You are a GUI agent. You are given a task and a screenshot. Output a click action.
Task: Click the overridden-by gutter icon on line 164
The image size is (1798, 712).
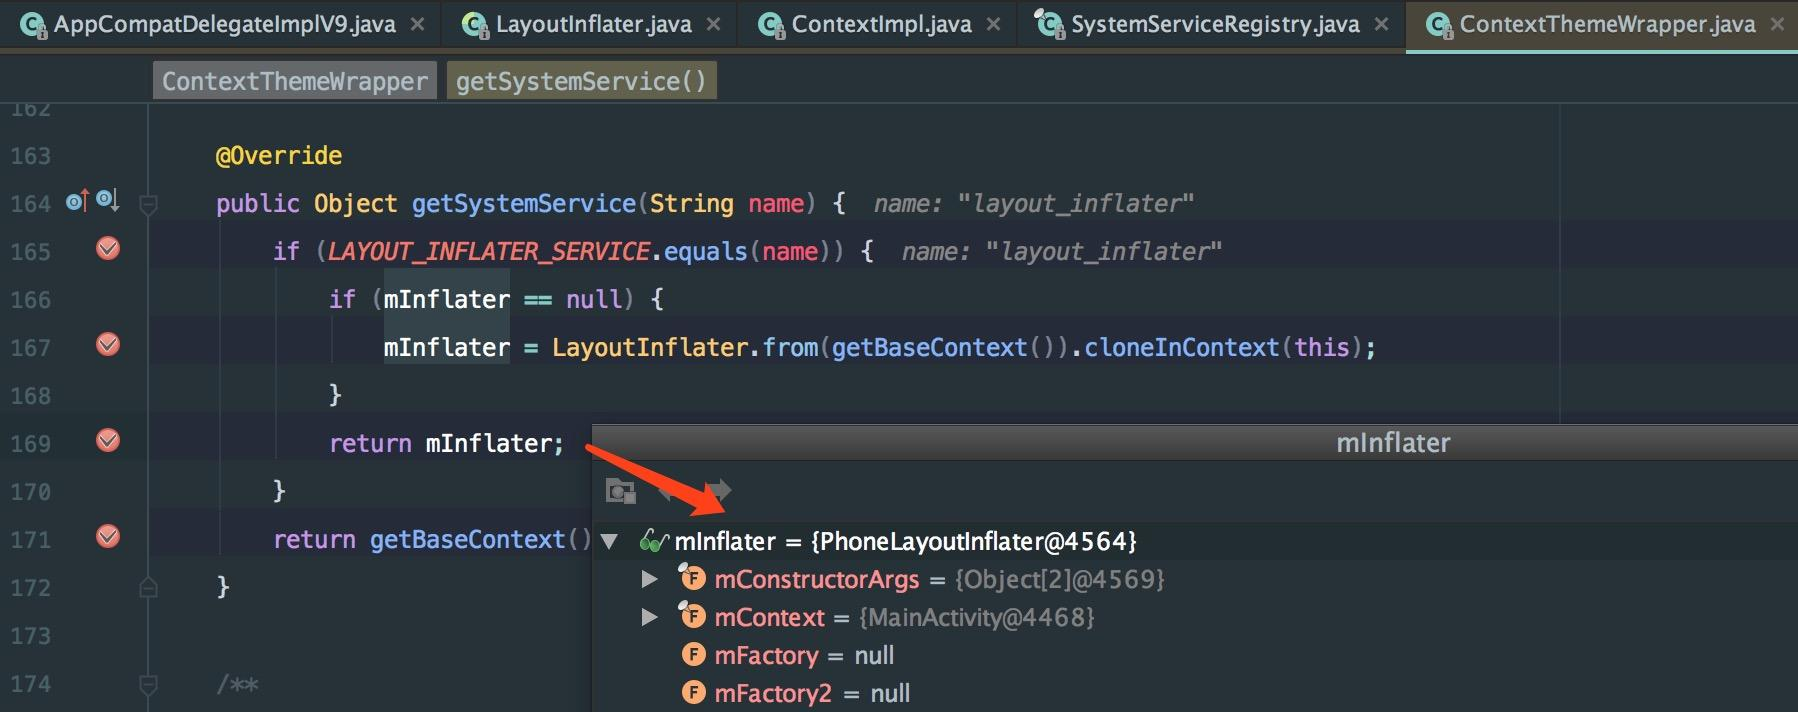pos(108,201)
